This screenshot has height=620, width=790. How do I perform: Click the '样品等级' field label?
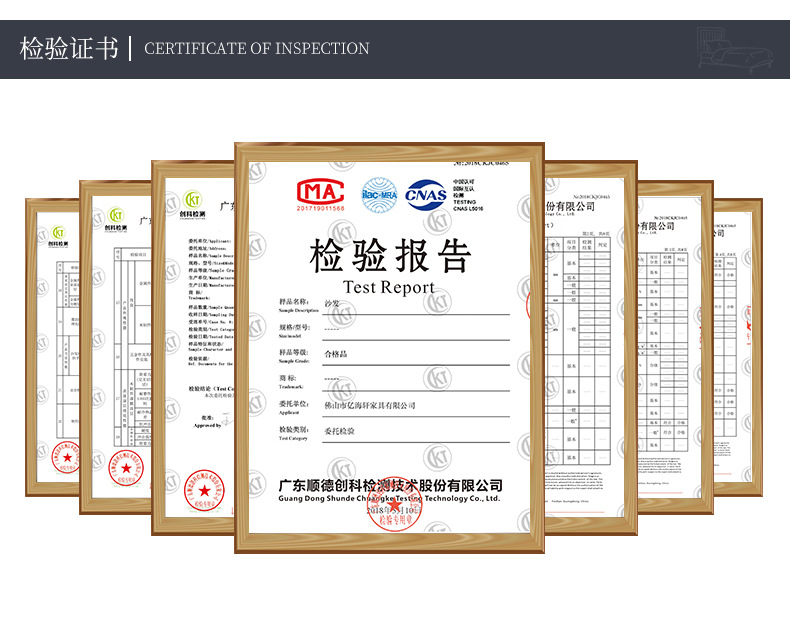(294, 353)
